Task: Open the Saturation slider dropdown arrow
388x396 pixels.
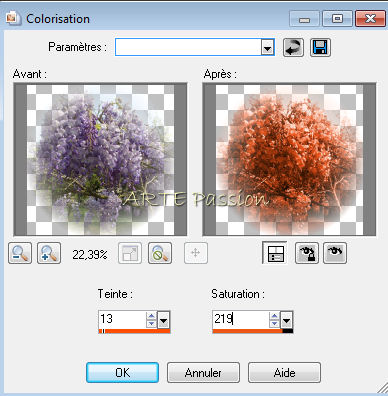Action: pyautogui.click(x=287, y=320)
